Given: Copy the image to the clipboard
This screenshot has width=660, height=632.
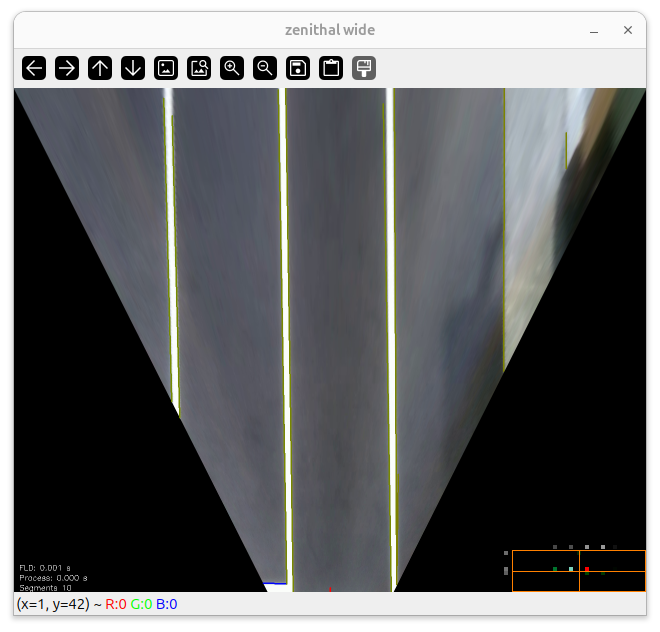Looking at the screenshot, I should (331, 68).
